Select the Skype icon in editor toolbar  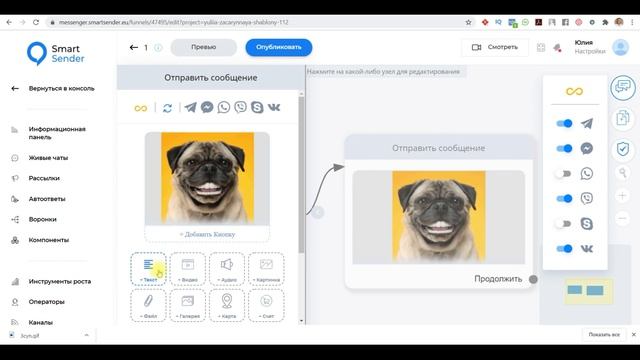257,107
